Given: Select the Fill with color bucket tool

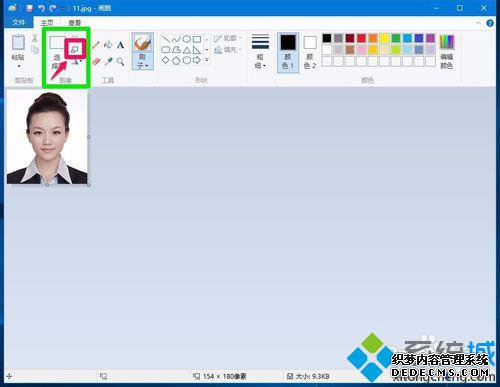Looking at the screenshot, I should [108, 45].
